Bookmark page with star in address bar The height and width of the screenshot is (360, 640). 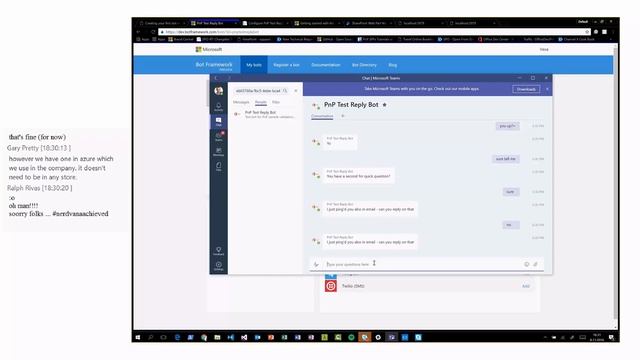587,32
